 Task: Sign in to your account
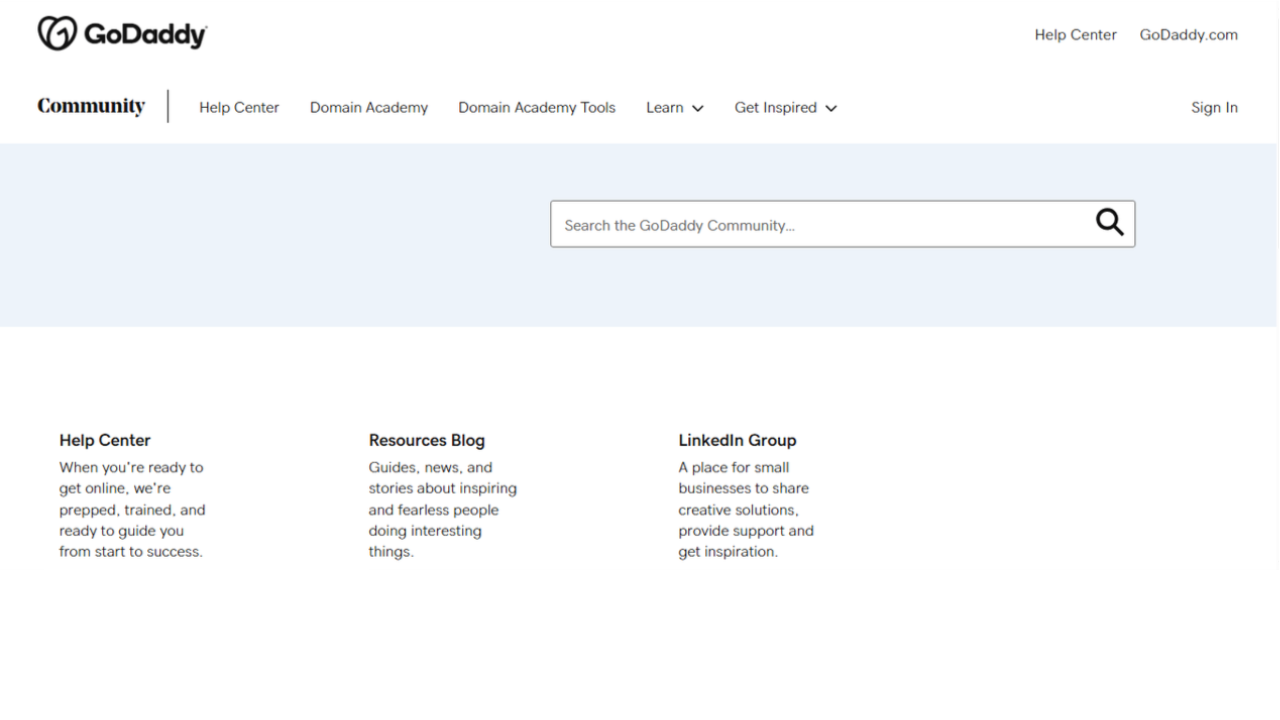pyautogui.click(x=1214, y=107)
